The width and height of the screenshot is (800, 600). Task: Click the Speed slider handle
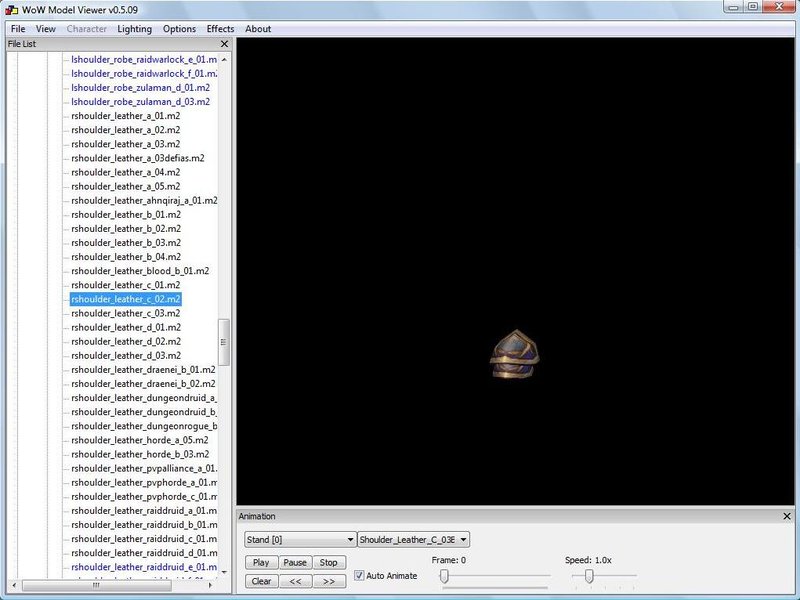tap(589, 576)
